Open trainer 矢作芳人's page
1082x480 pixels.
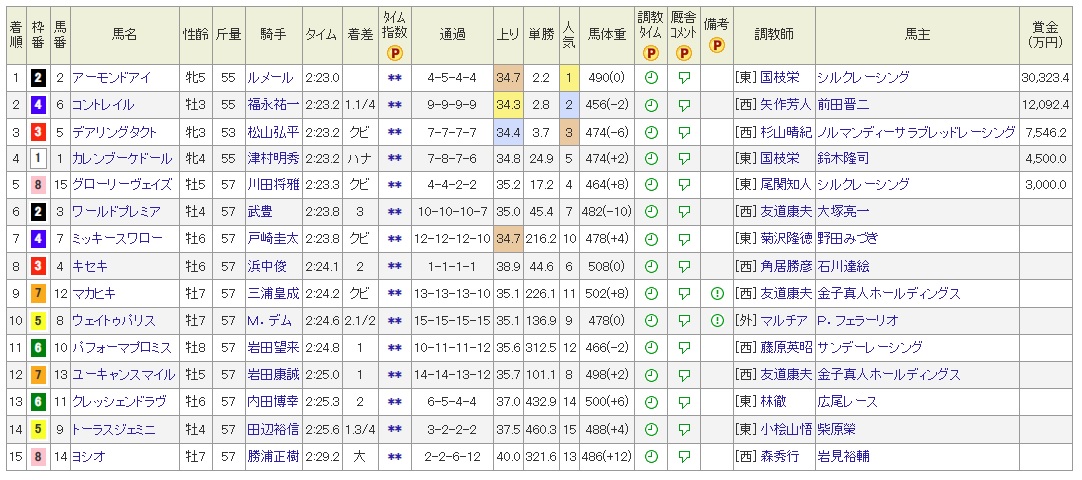(783, 105)
